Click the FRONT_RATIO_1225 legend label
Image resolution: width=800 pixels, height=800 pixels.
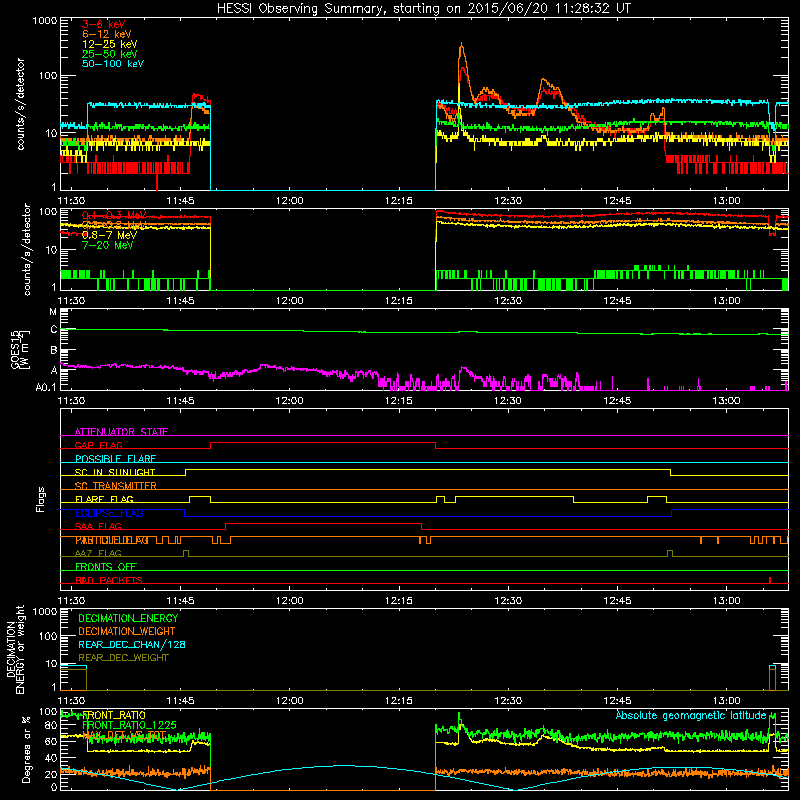[129, 725]
